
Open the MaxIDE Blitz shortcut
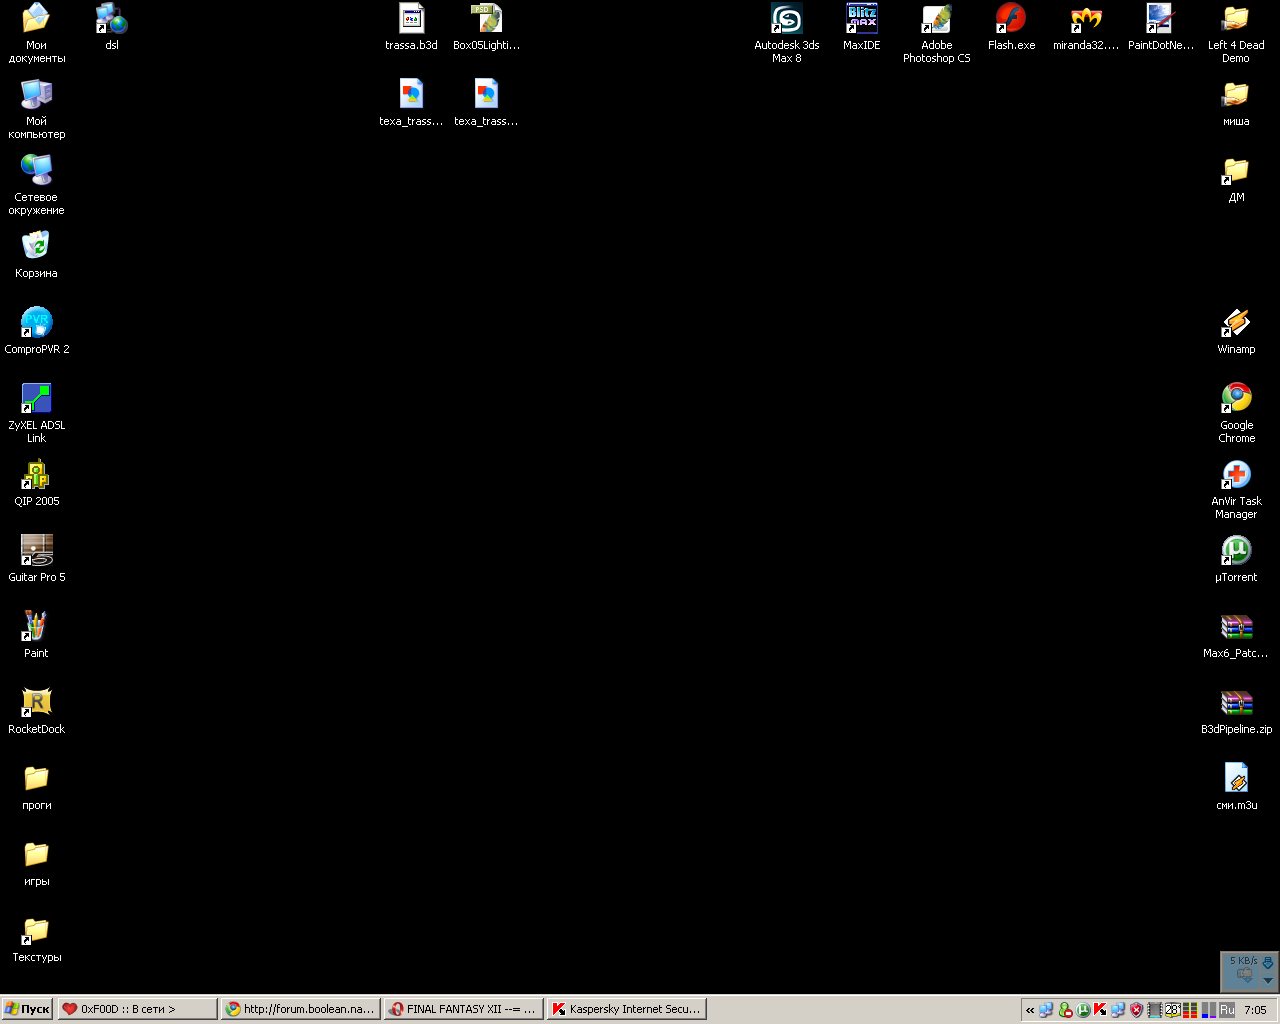tap(861, 20)
